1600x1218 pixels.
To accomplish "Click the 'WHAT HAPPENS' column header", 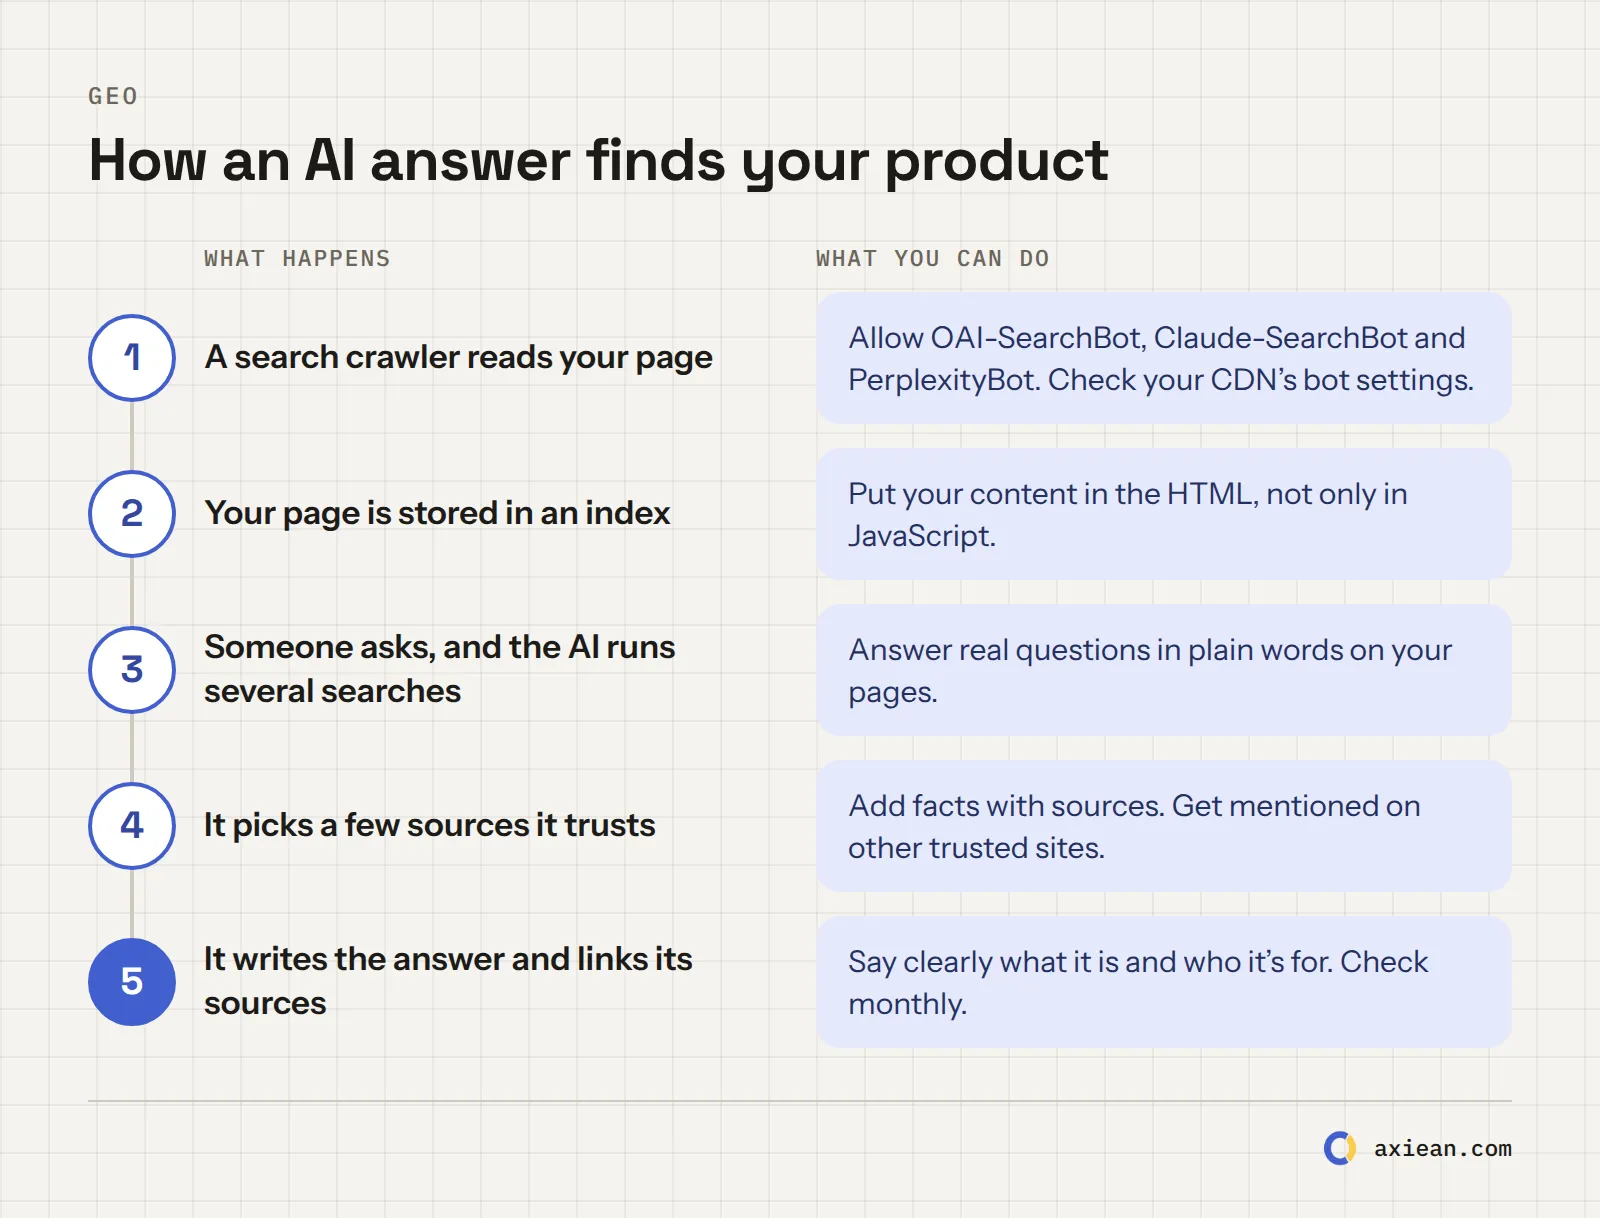I will click(297, 259).
